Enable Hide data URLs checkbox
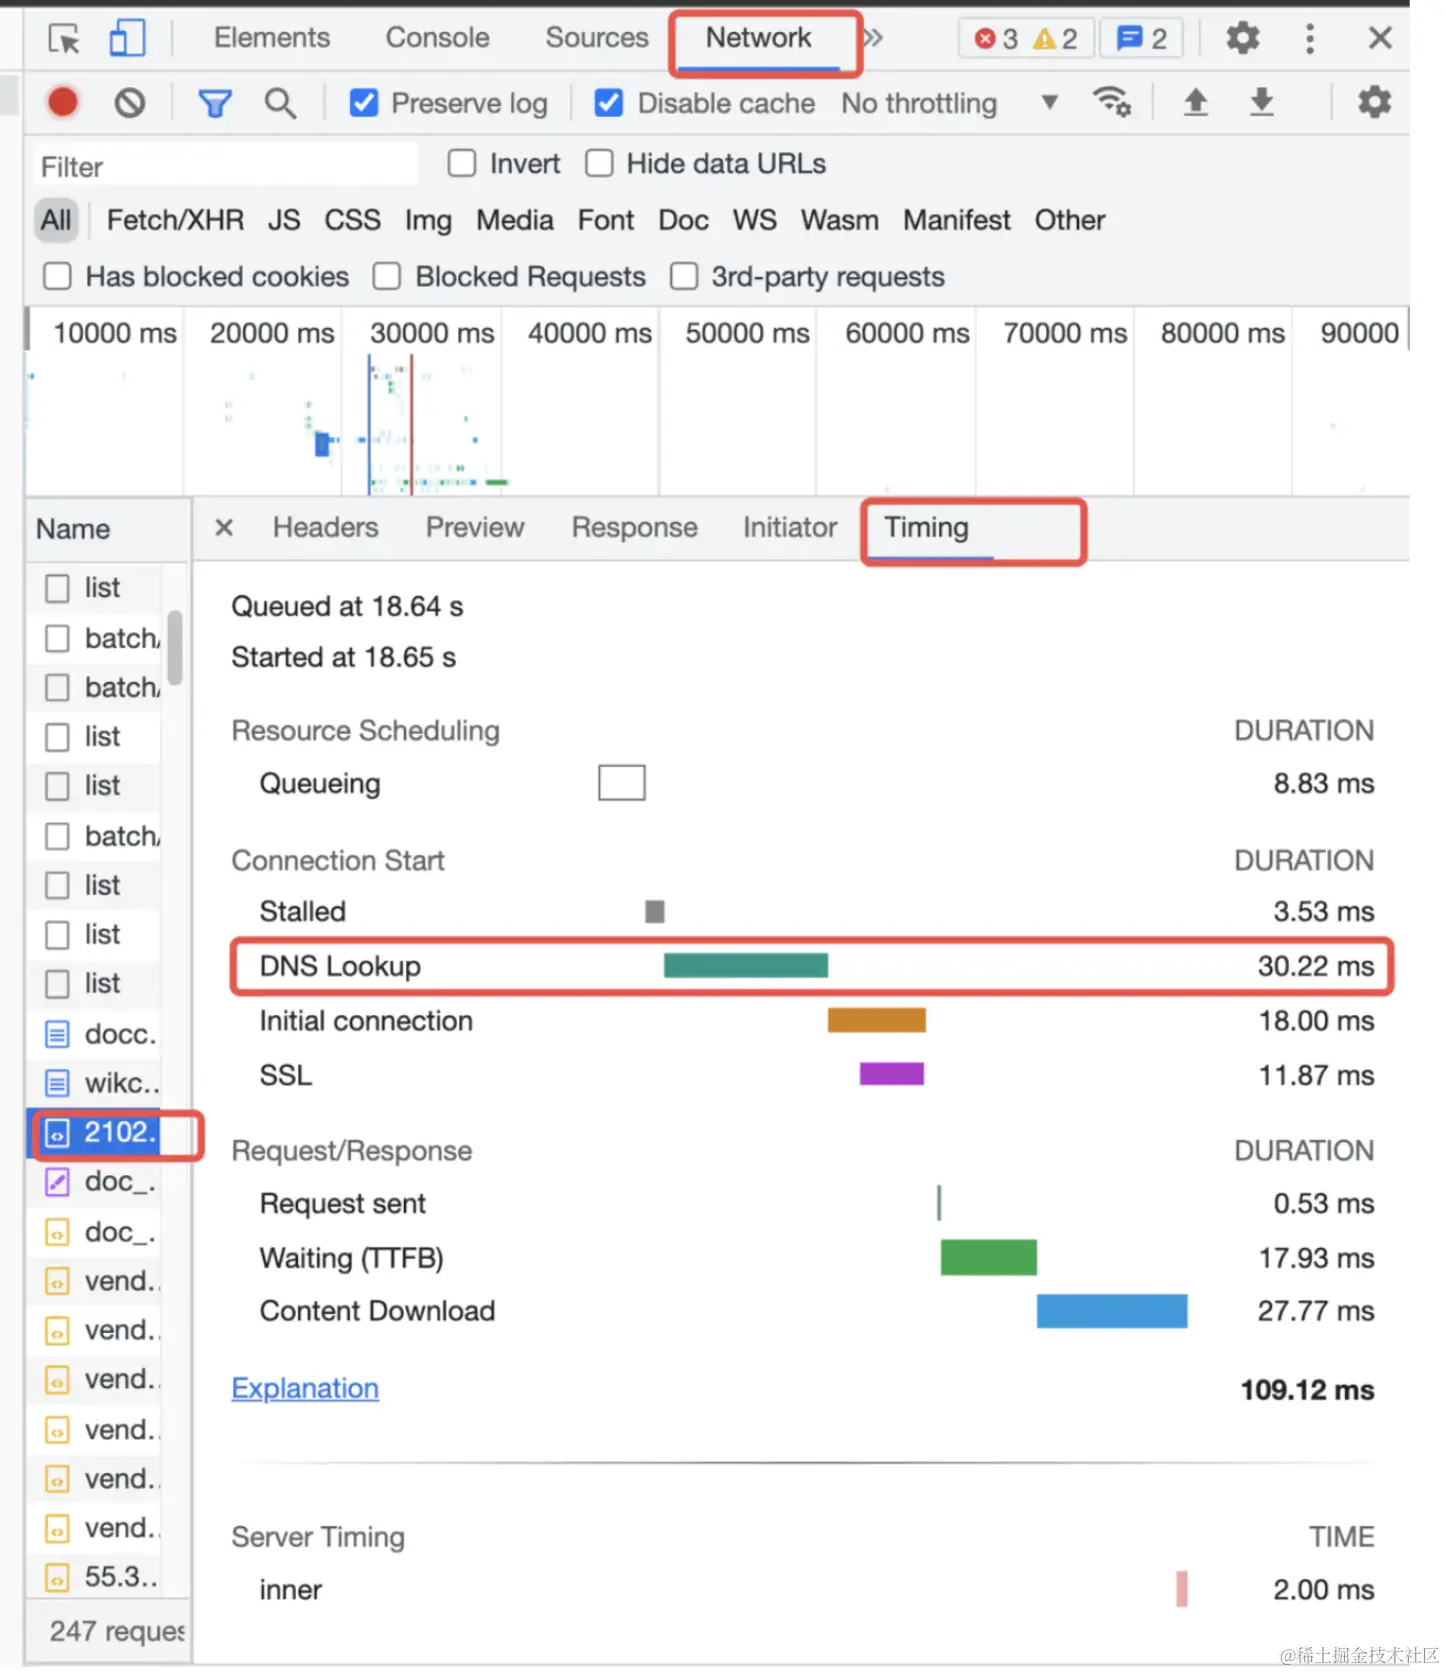 [599, 163]
